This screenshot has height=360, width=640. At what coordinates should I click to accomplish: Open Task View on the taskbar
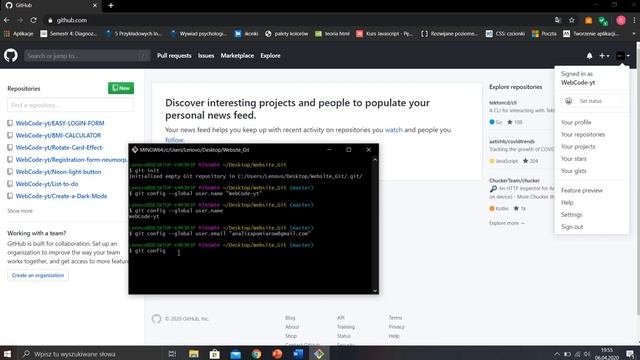[172, 354]
